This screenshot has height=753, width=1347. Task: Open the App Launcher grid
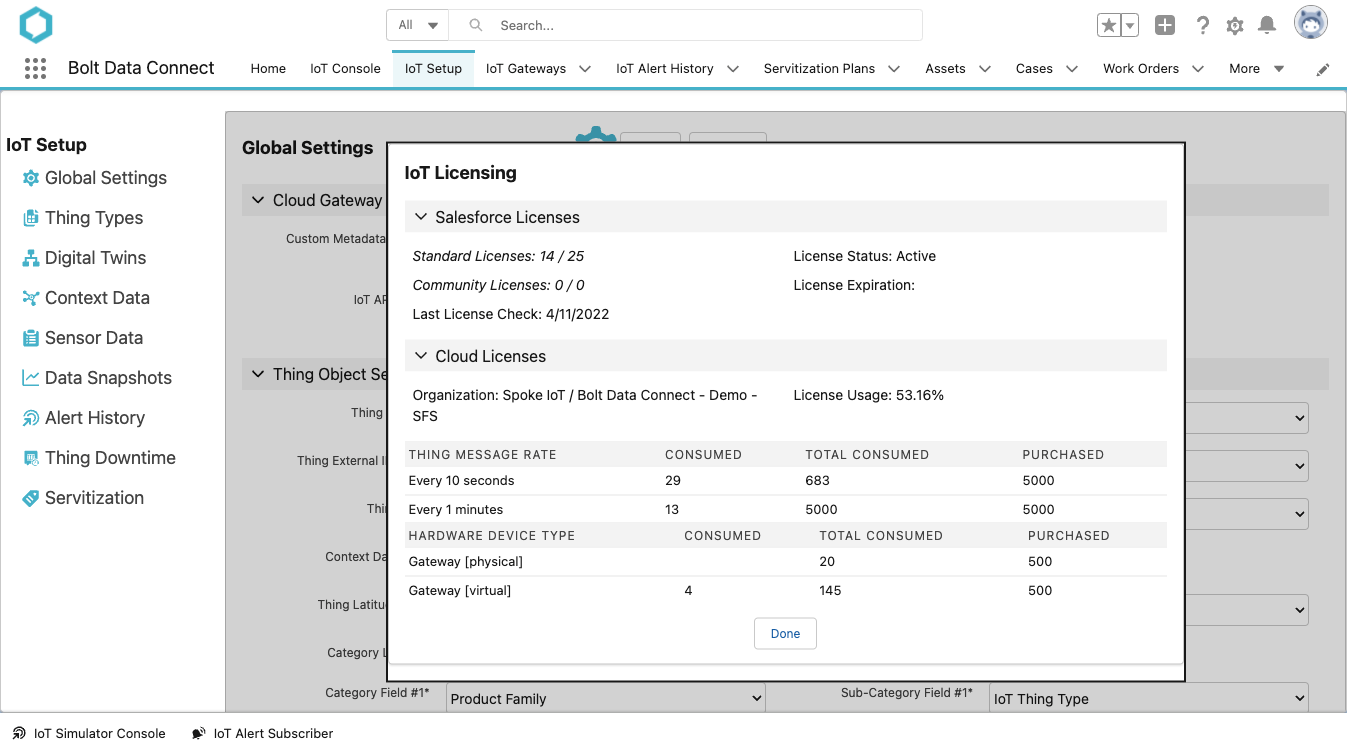click(35, 68)
